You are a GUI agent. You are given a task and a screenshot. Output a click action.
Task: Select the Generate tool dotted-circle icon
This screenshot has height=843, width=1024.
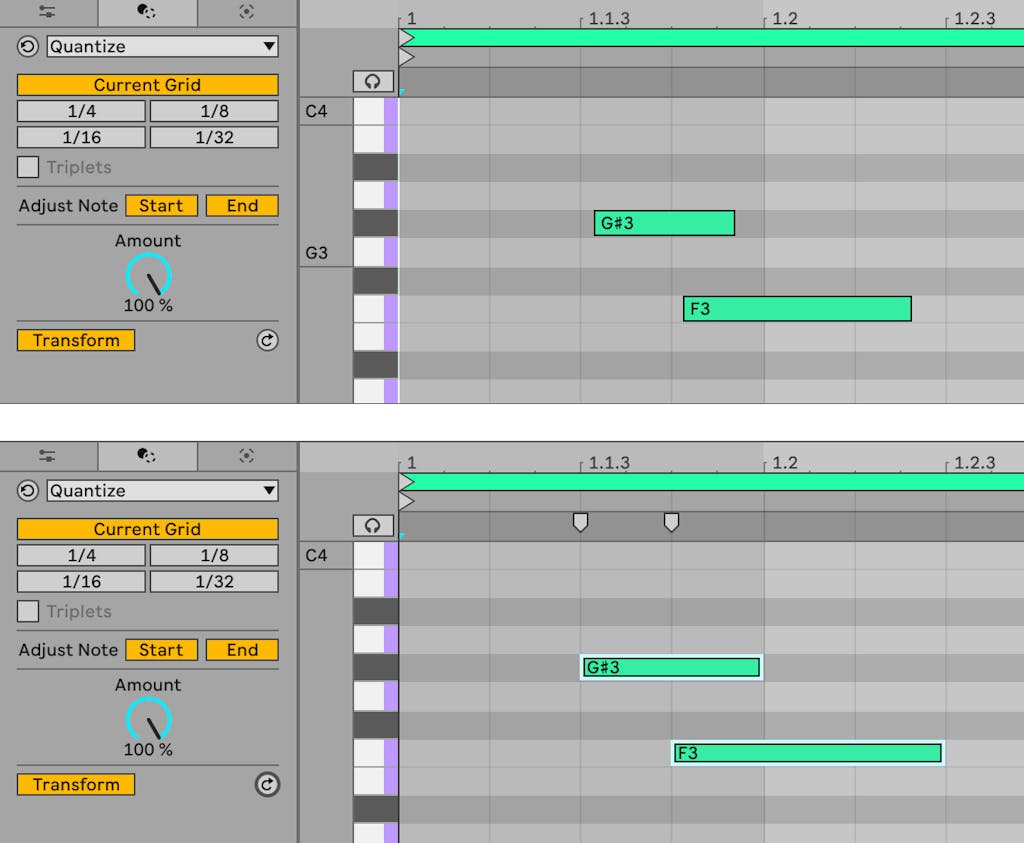click(x=247, y=13)
